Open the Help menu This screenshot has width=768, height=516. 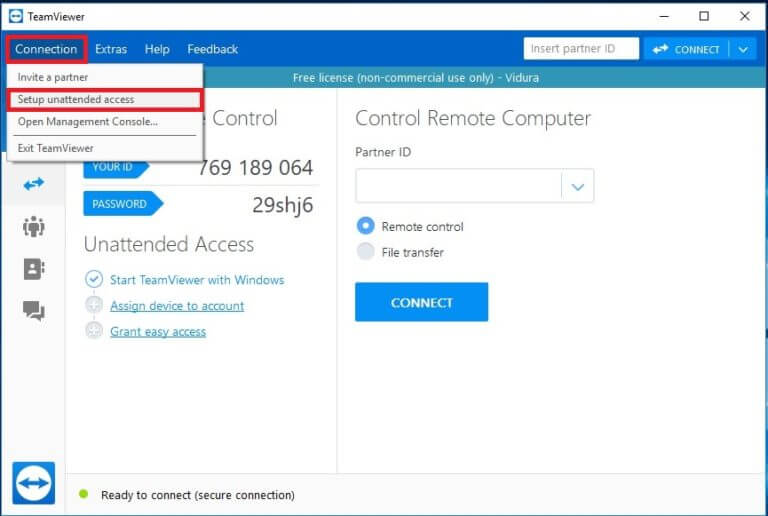pyautogui.click(x=157, y=49)
